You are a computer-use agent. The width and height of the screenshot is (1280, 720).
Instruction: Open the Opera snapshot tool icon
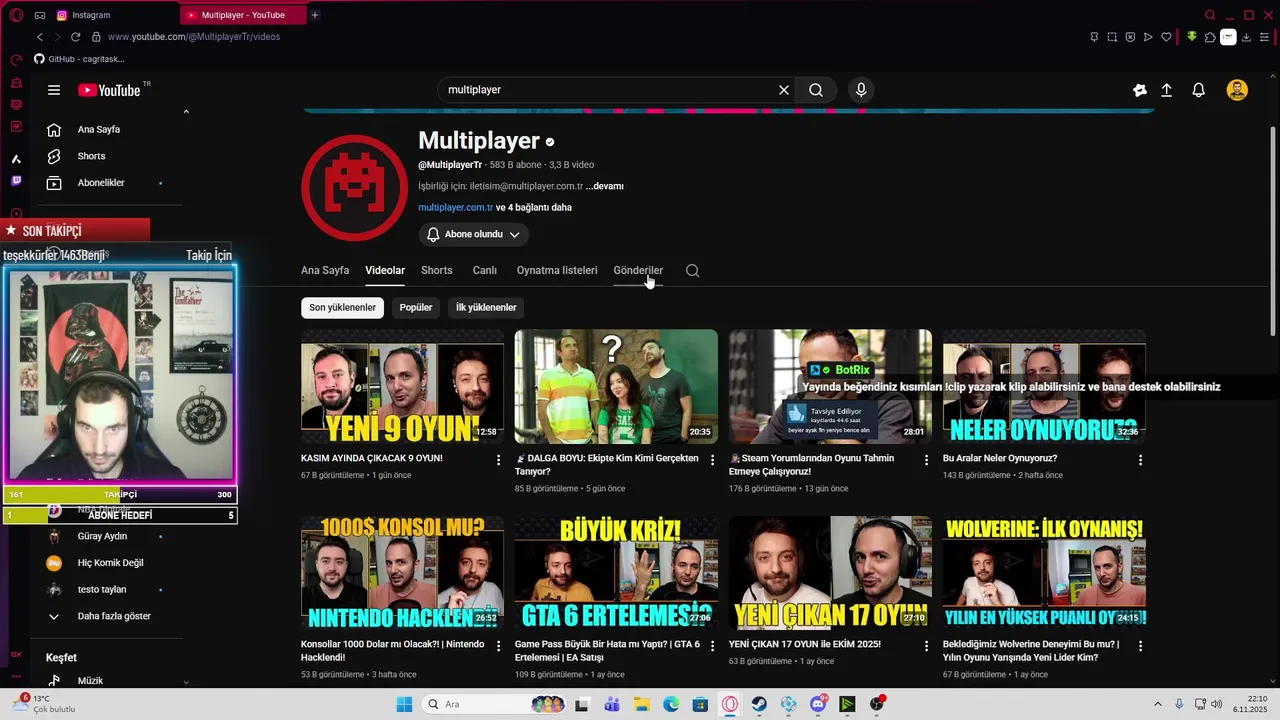point(1112,37)
